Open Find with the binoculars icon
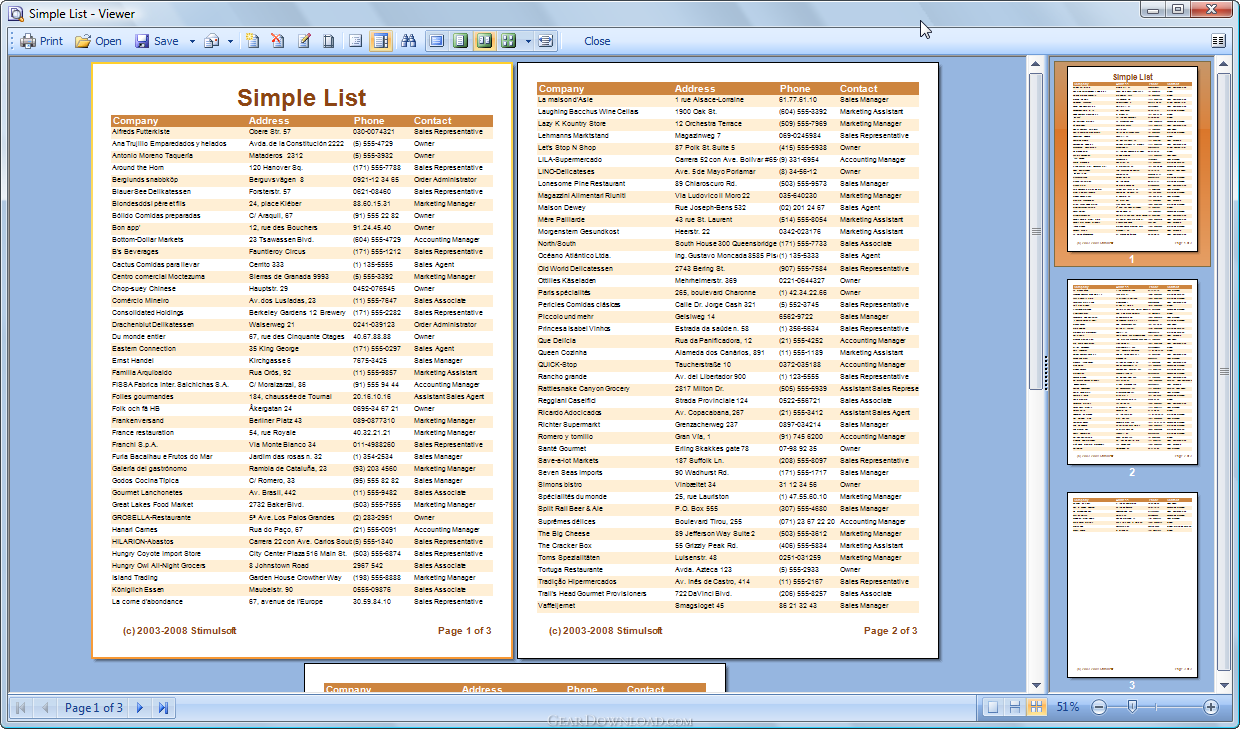Viewport: 1240px width, 729px height. [x=407, y=41]
